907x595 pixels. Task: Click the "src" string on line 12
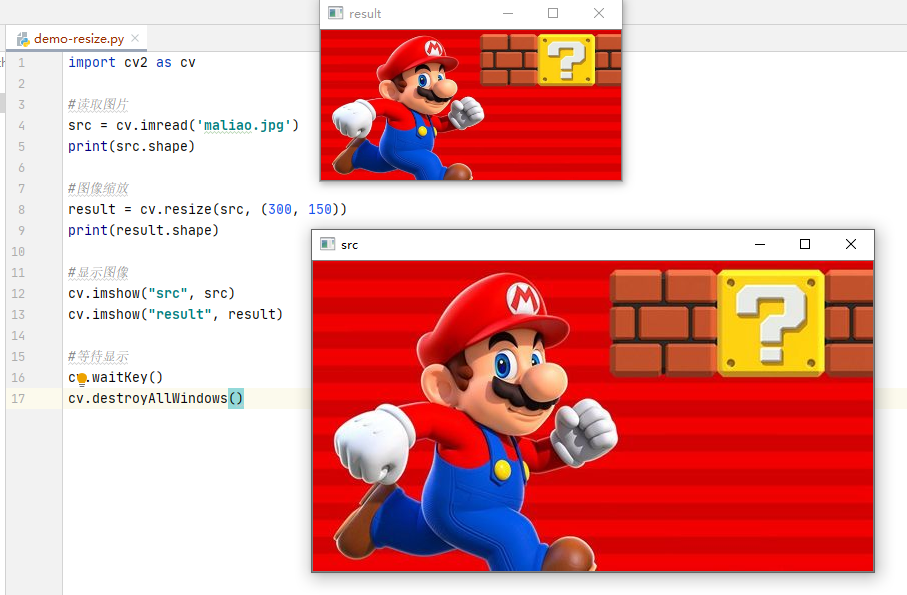(x=168, y=293)
